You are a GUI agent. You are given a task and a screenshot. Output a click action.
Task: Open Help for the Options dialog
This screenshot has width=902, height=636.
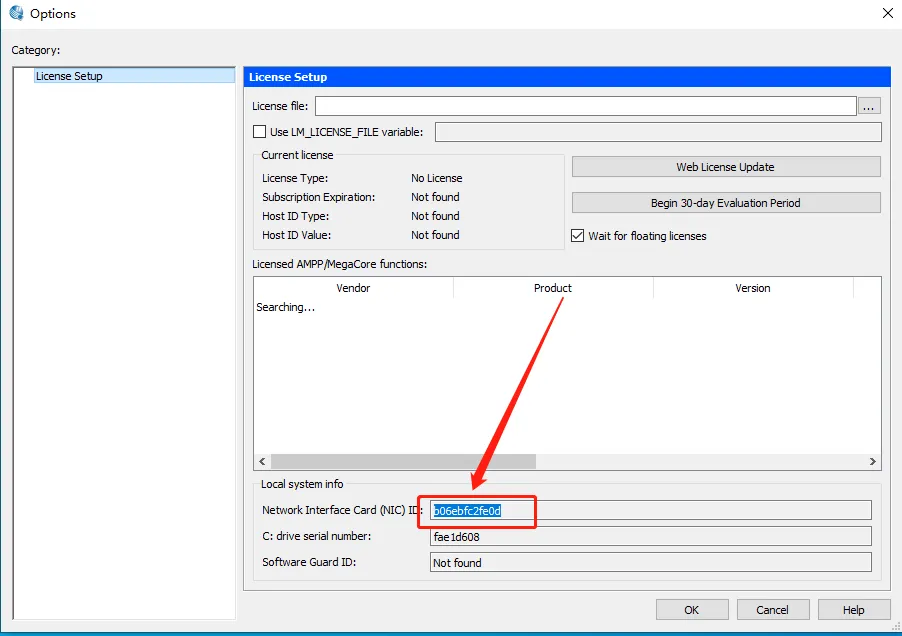(x=854, y=610)
